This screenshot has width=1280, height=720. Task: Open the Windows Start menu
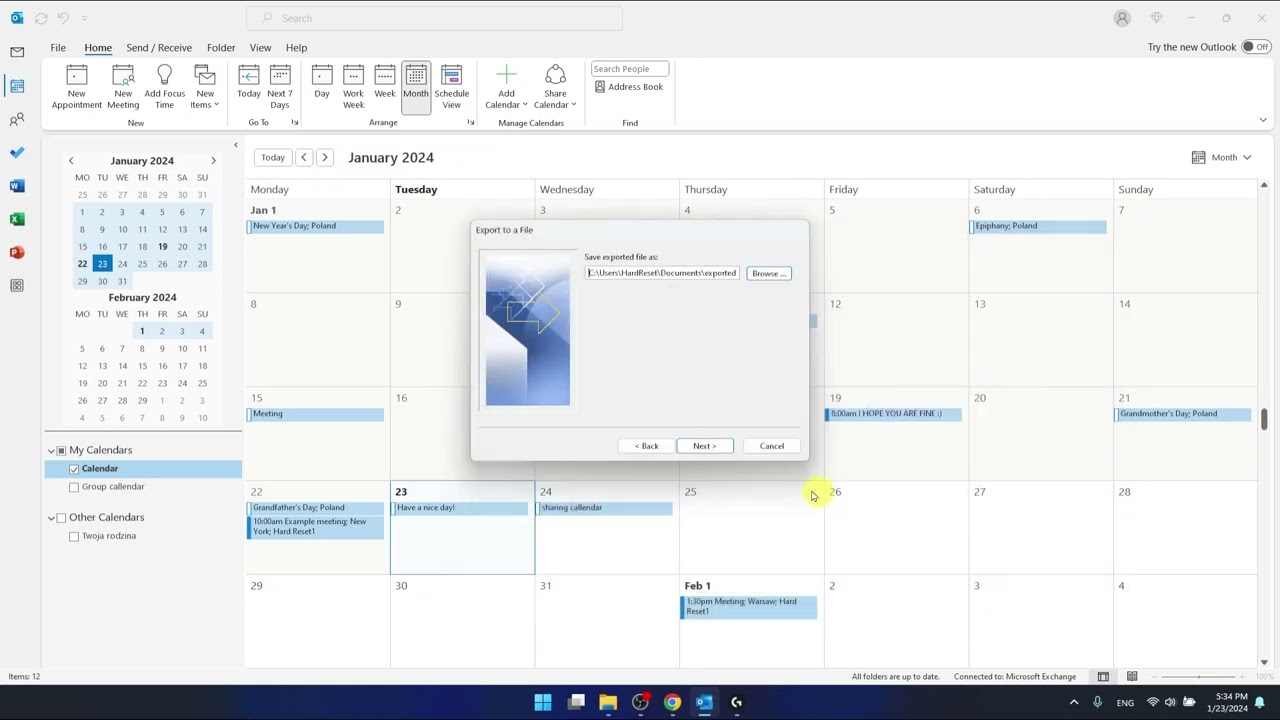click(x=543, y=702)
